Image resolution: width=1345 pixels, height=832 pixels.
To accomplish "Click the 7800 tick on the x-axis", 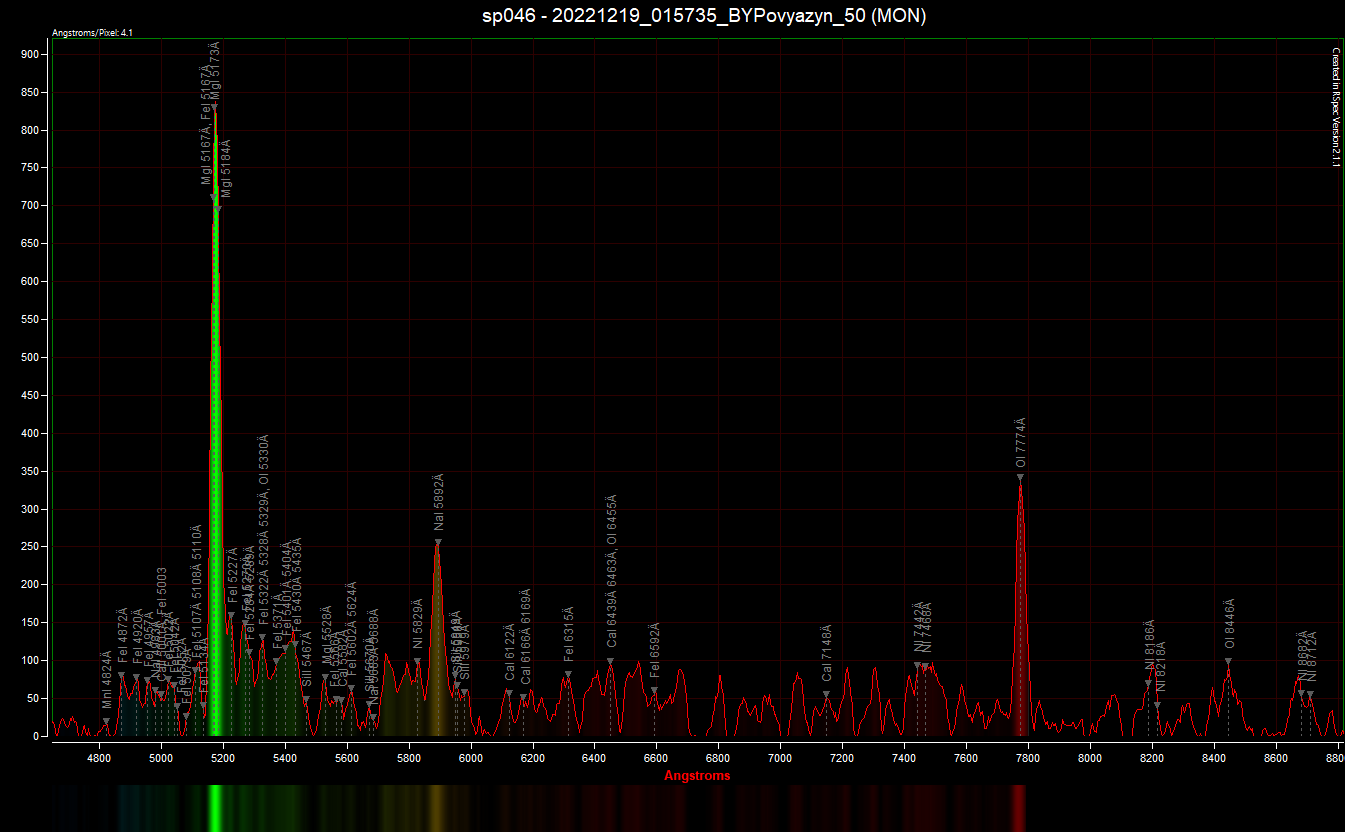I will 1028,758.
